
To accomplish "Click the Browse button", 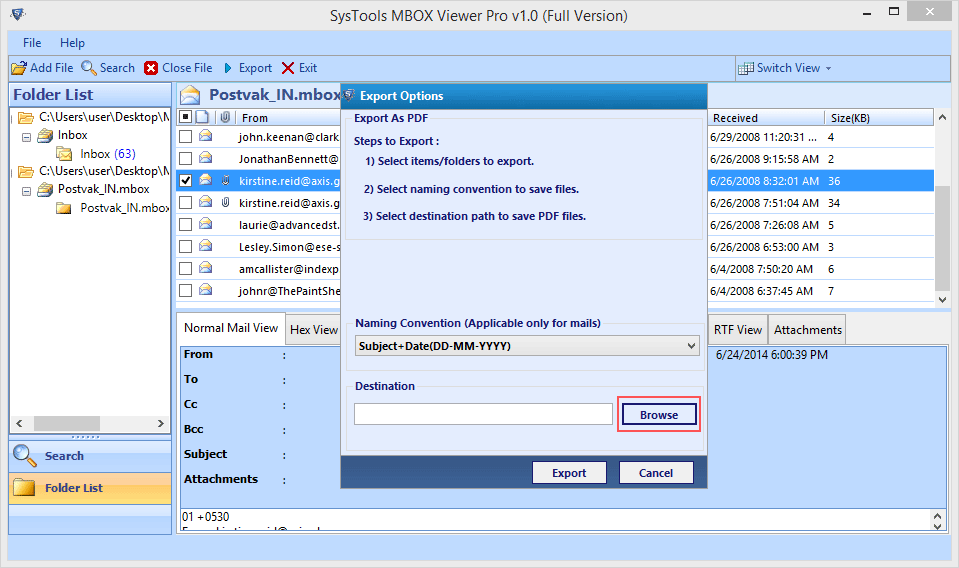I will coord(659,415).
